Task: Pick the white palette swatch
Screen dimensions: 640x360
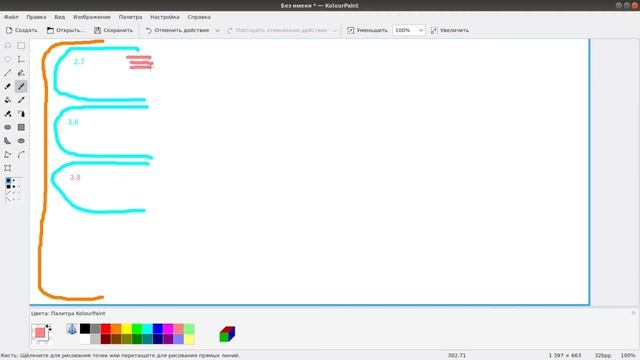Action: pyautogui.click(x=85, y=339)
